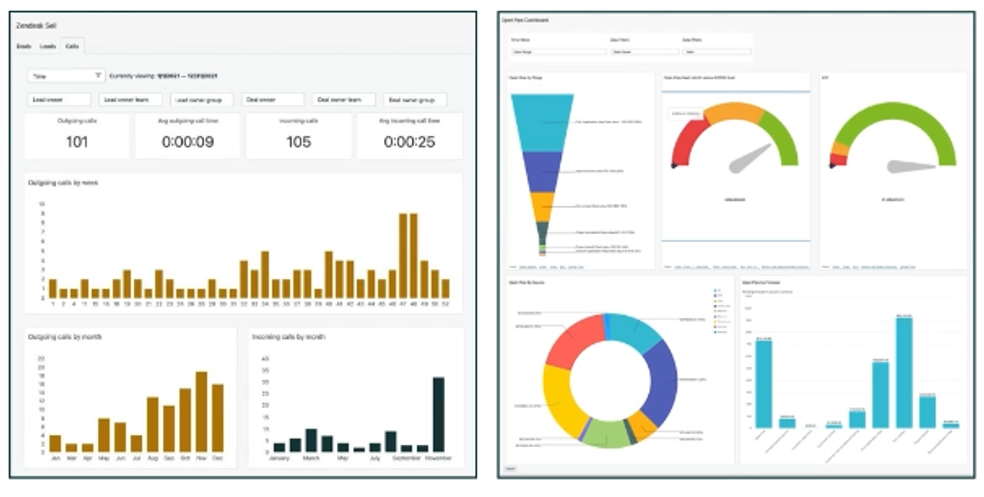Click the light green slice of the donut chart
This screenshot has width=984, height=497.
606,434
